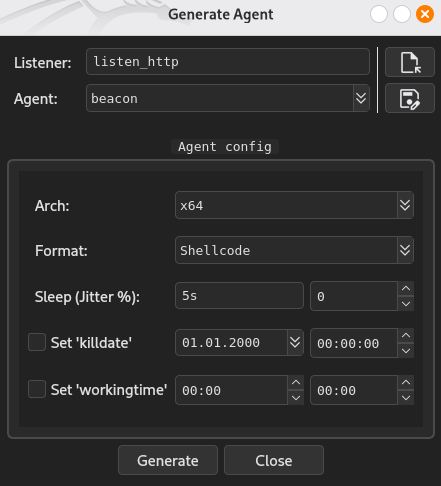Click the Sleep 5s input field
441x486 pixels.
239,296
